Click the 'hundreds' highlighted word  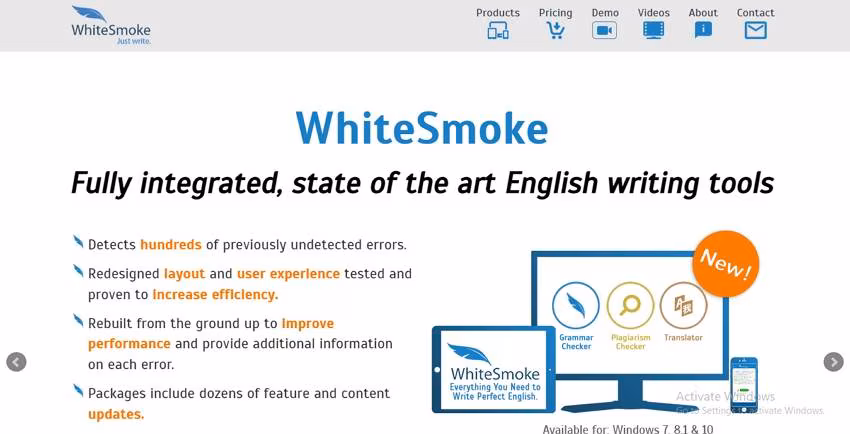(171, 245)
